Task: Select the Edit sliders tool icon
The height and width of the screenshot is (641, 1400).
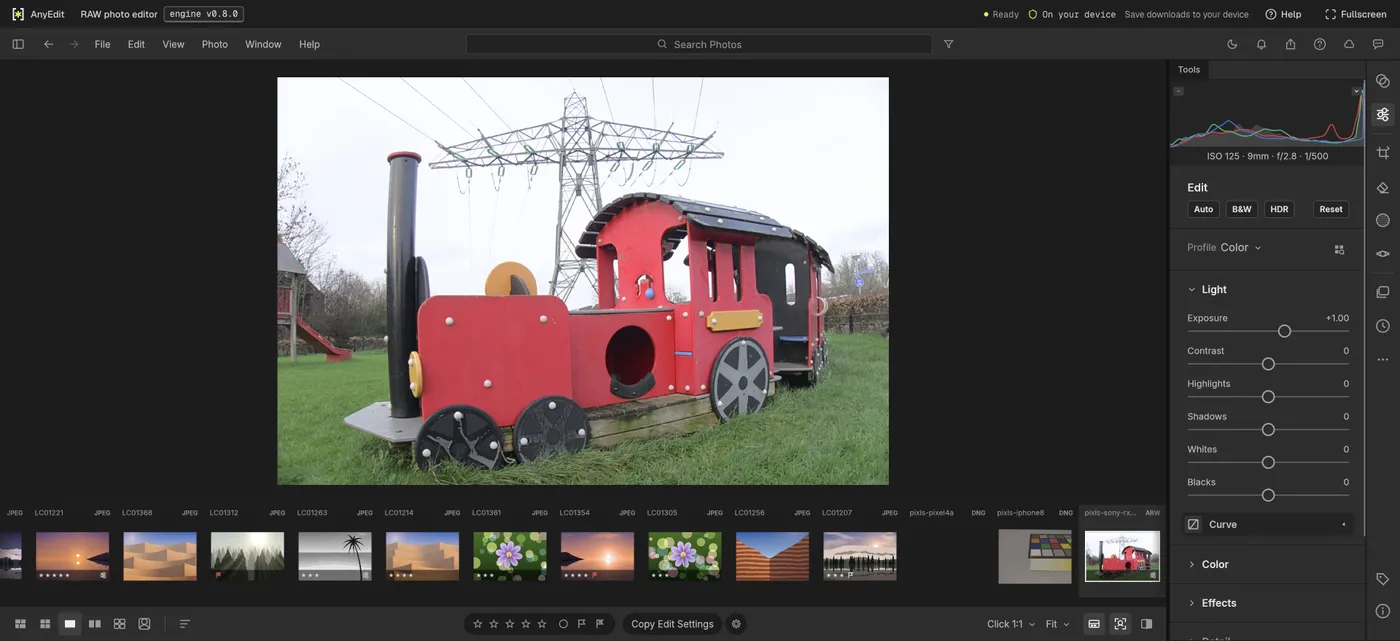Action: click(x=1382, y=115)
